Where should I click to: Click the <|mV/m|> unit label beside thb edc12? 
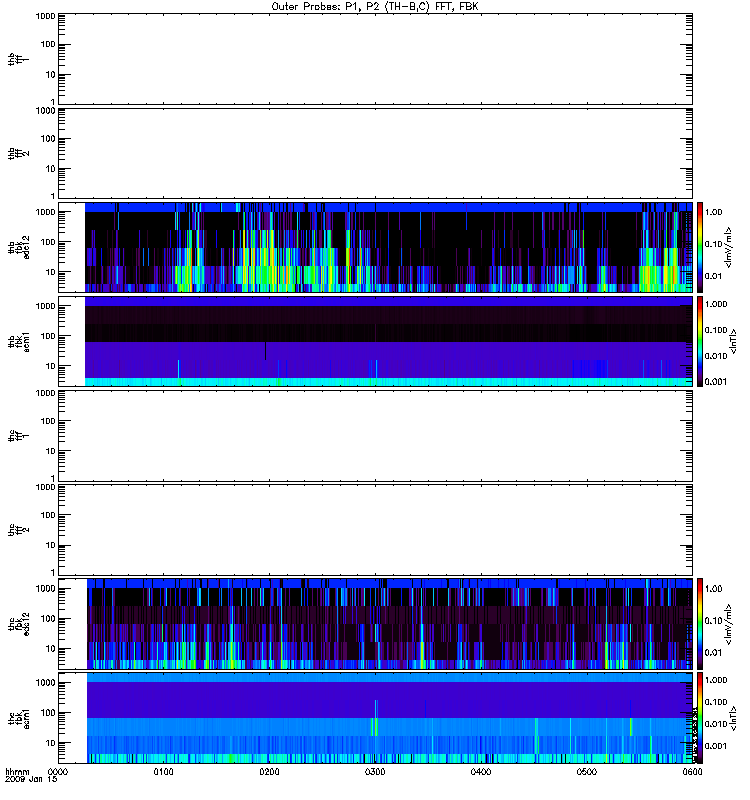(729, 247)
